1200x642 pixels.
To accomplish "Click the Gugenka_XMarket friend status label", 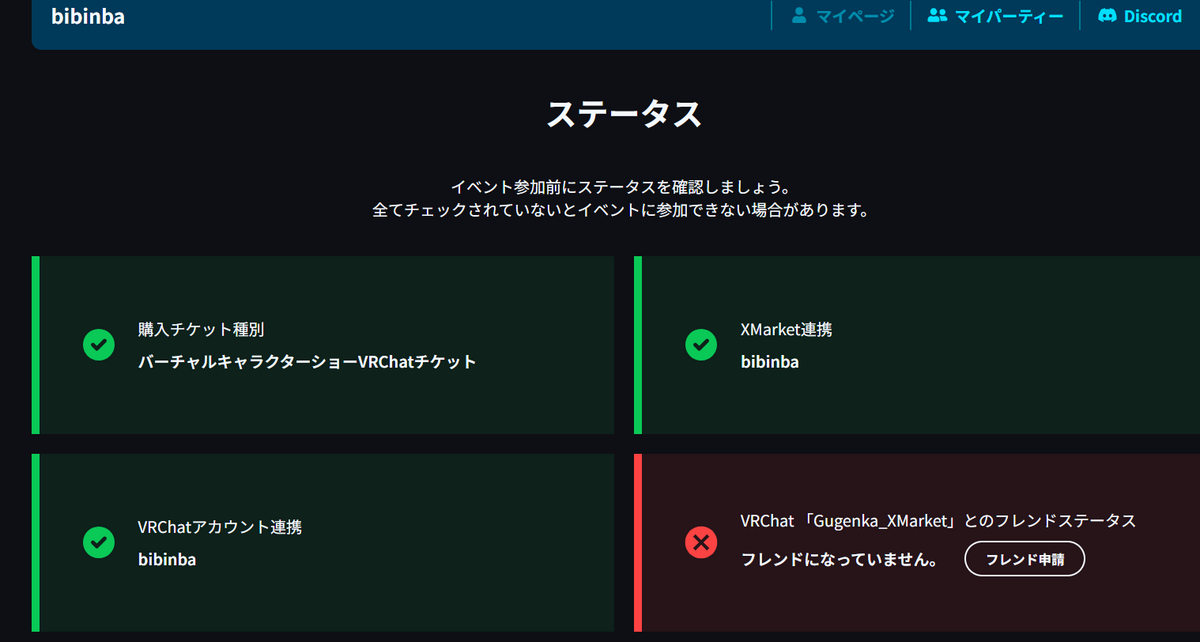I will (938, 521).
